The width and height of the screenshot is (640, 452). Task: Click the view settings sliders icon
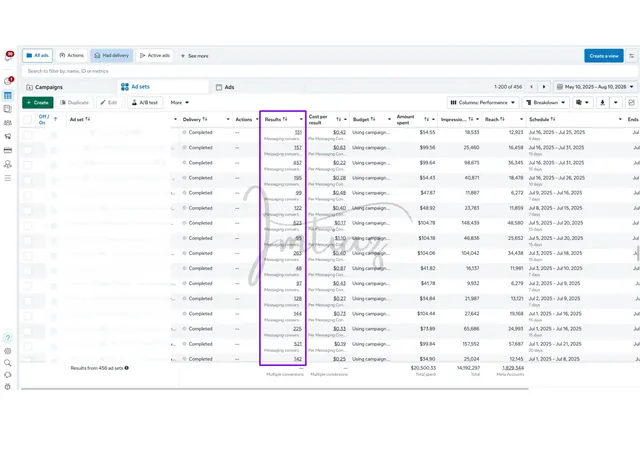(x=631, y=56)
